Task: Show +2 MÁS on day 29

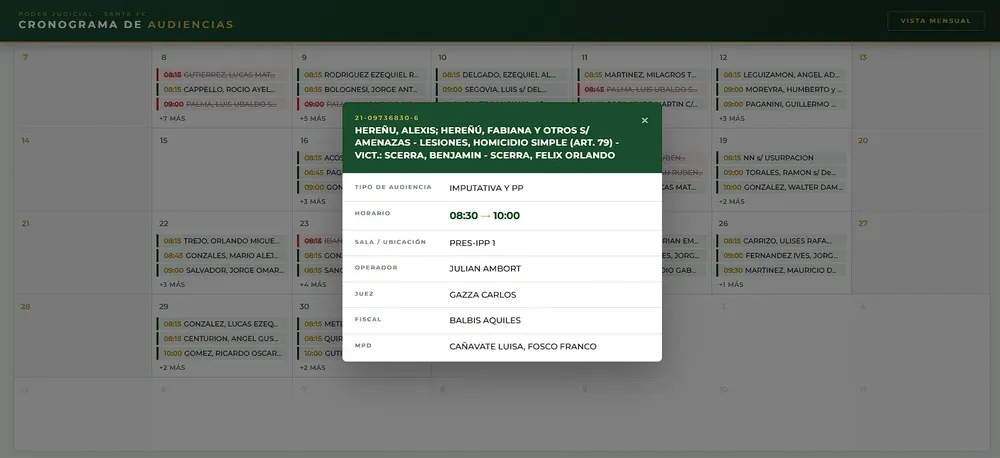Action: 172,367
